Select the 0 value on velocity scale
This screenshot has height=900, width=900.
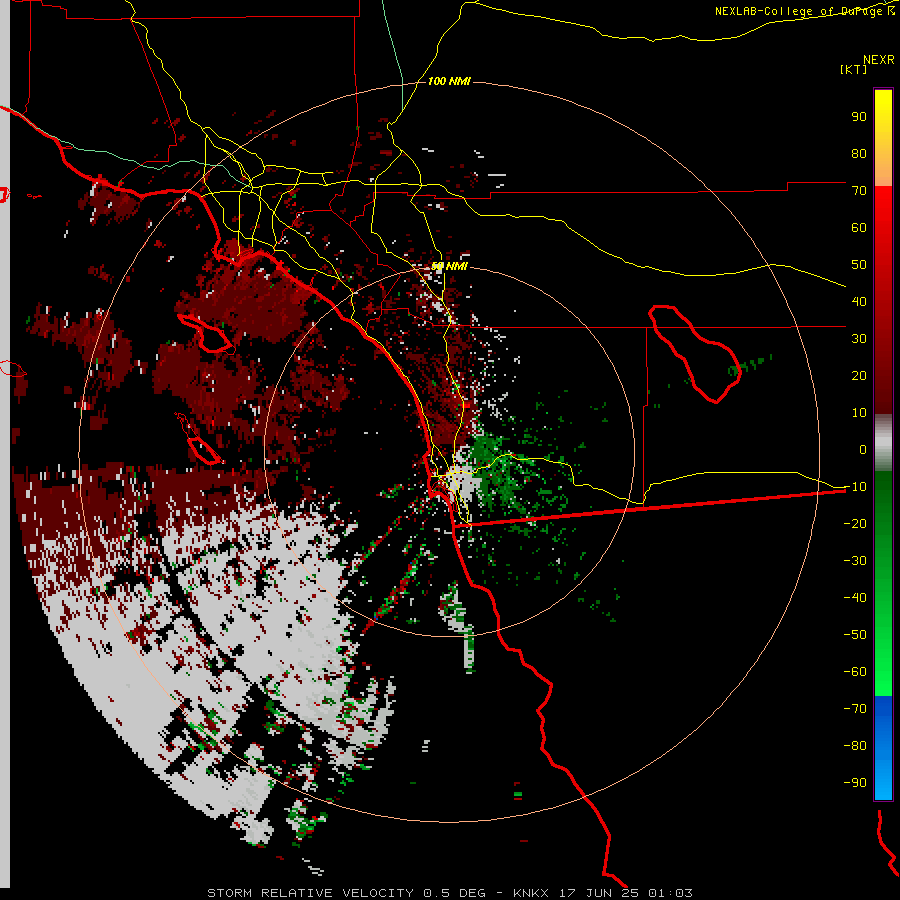click(863, 449)
